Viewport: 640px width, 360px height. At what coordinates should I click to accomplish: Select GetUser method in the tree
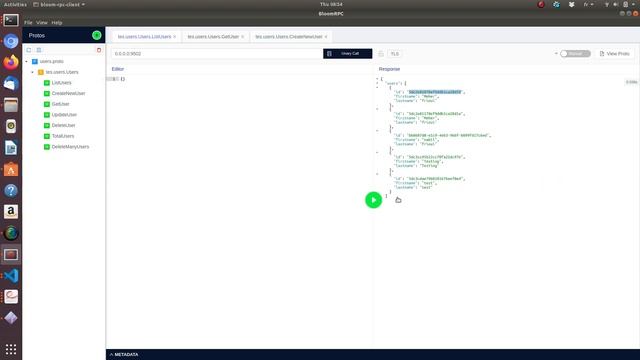(x=60, y=104)
